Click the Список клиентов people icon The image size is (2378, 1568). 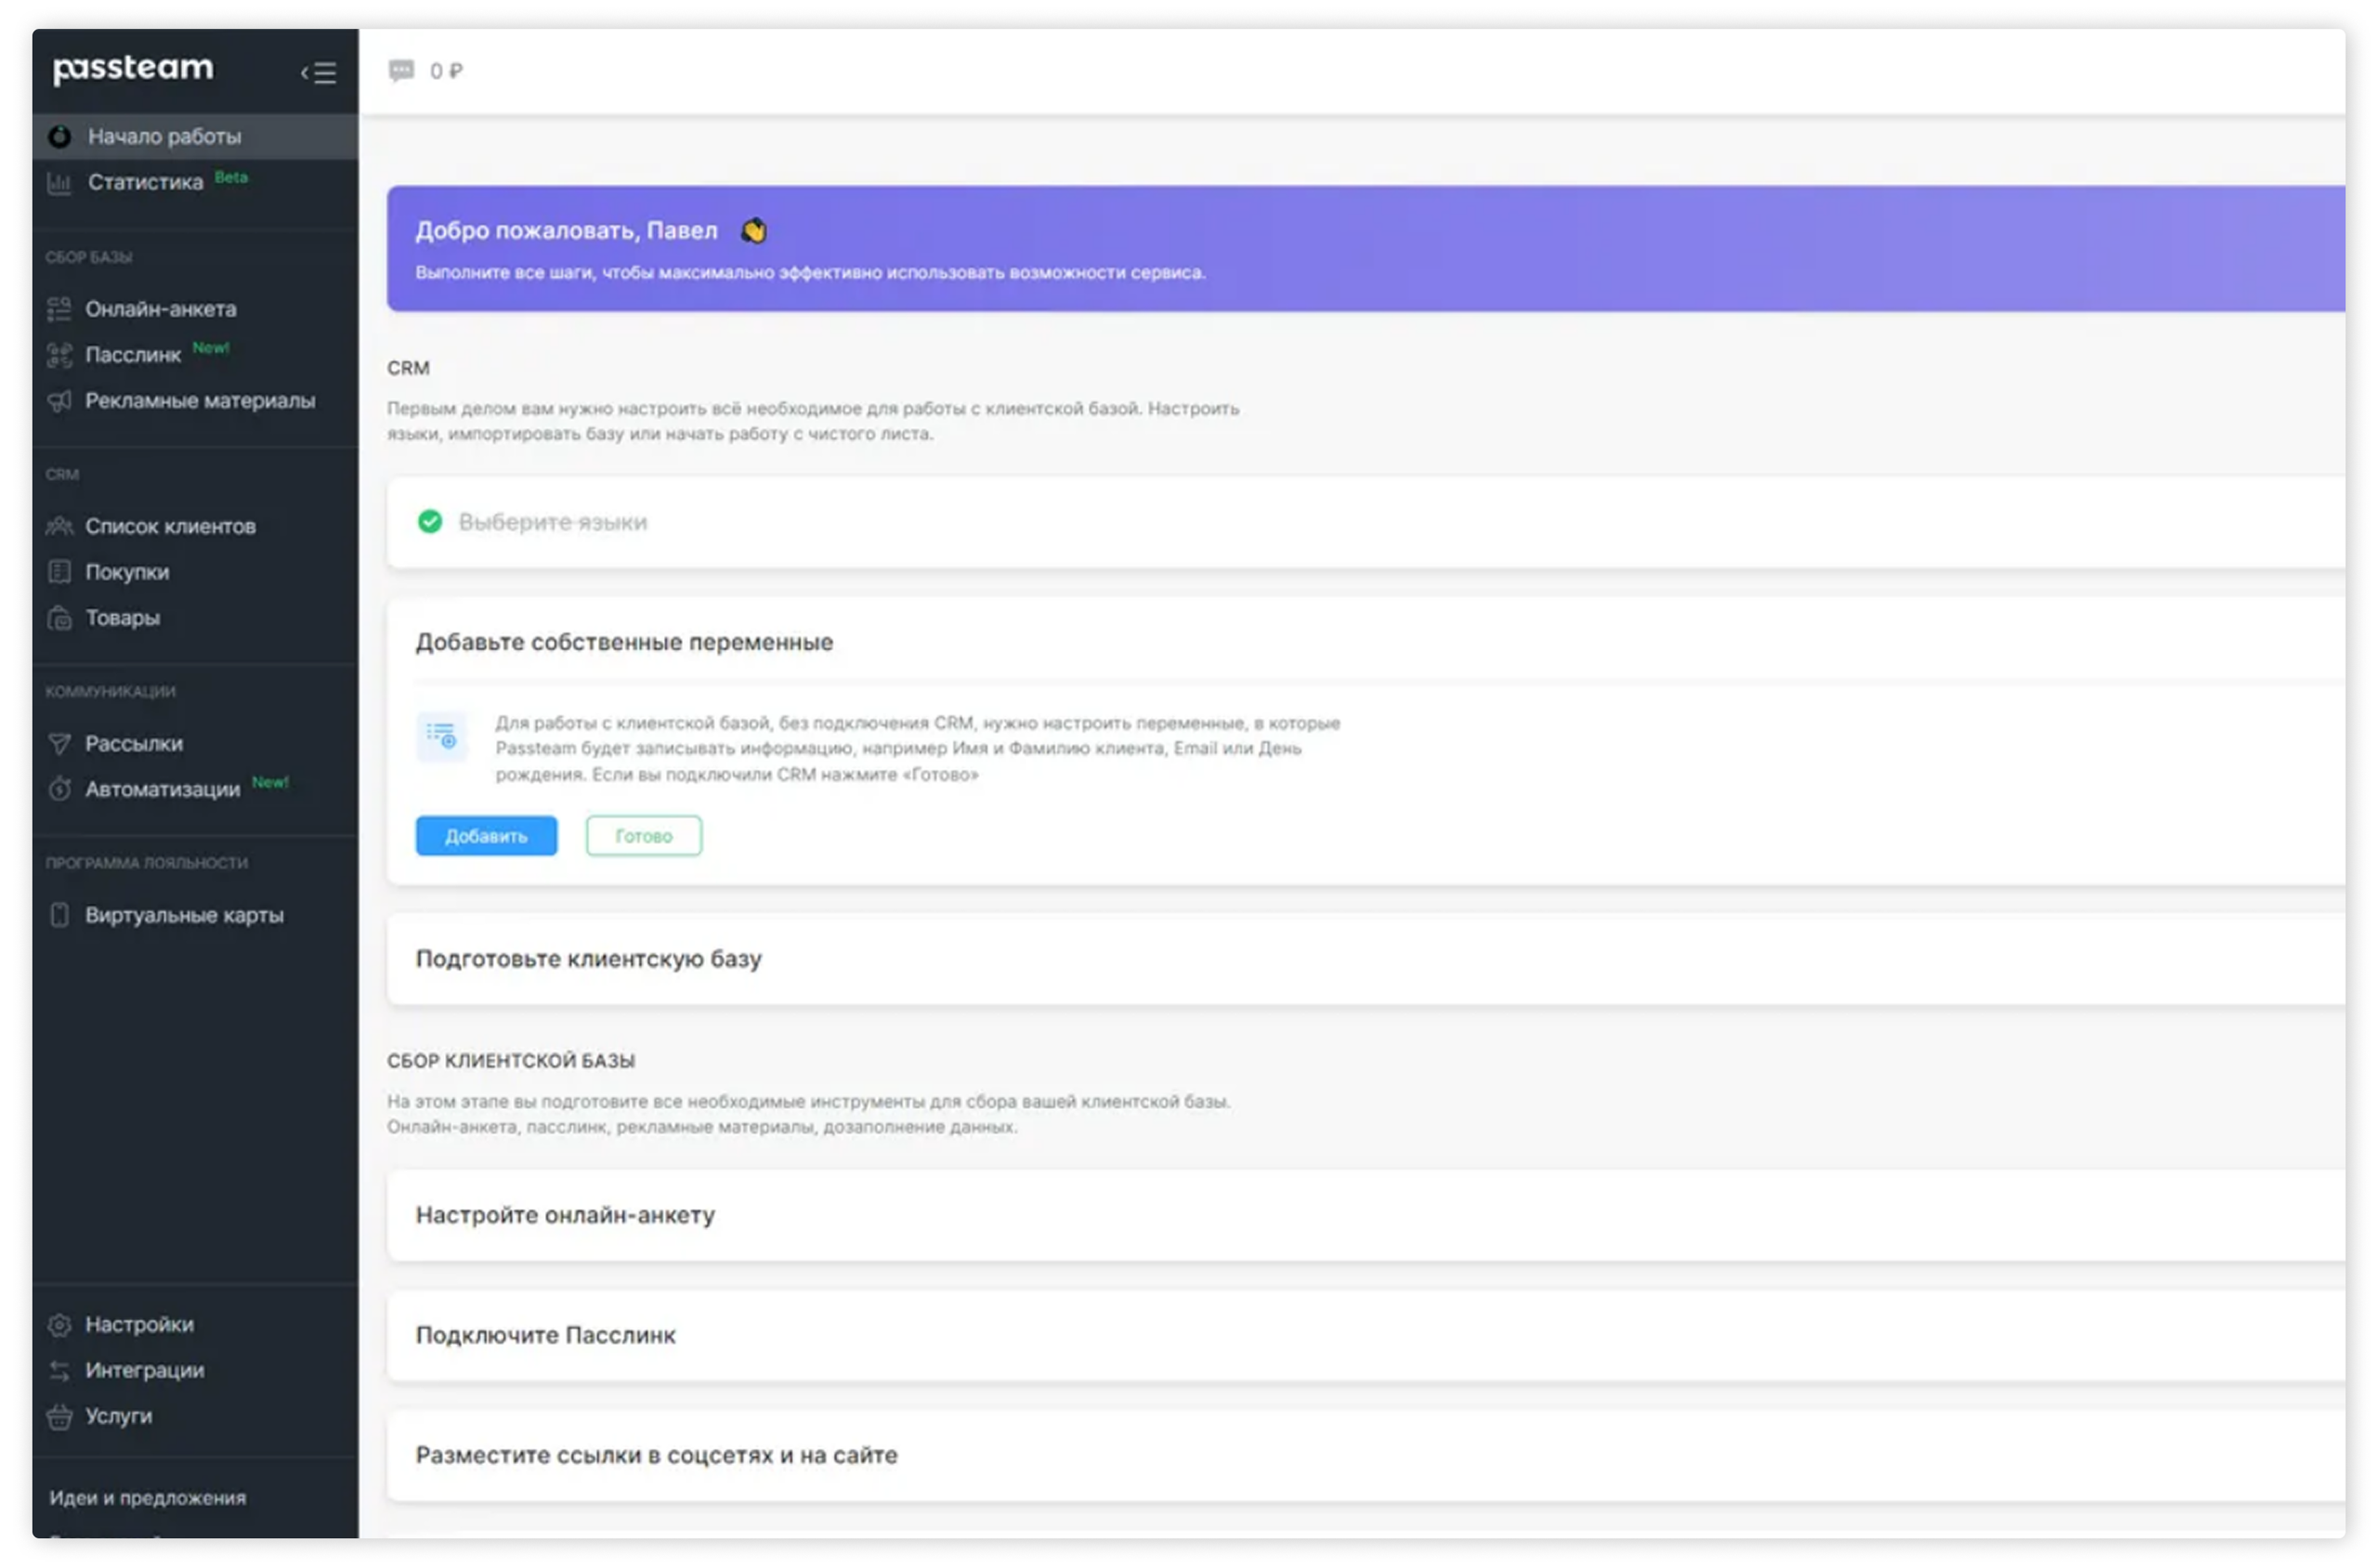pyautogui.click(x=59, y=526)
